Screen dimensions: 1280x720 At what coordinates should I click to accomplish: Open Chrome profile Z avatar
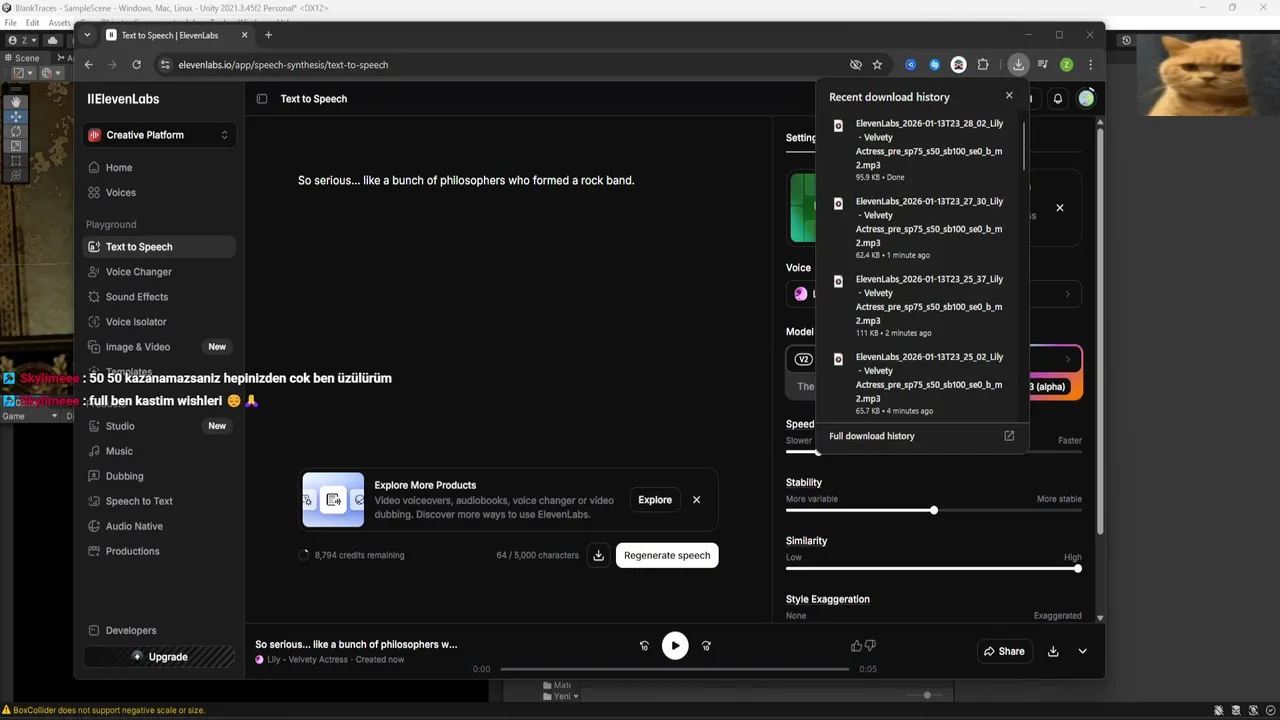[1067, 64]
